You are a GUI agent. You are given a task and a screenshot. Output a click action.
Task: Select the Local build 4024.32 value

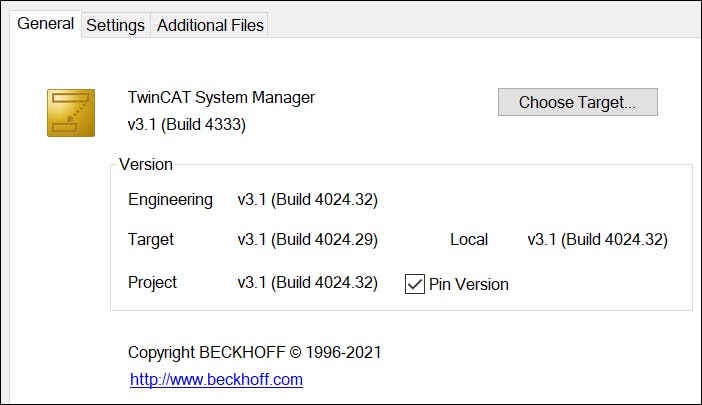point(597,240)
